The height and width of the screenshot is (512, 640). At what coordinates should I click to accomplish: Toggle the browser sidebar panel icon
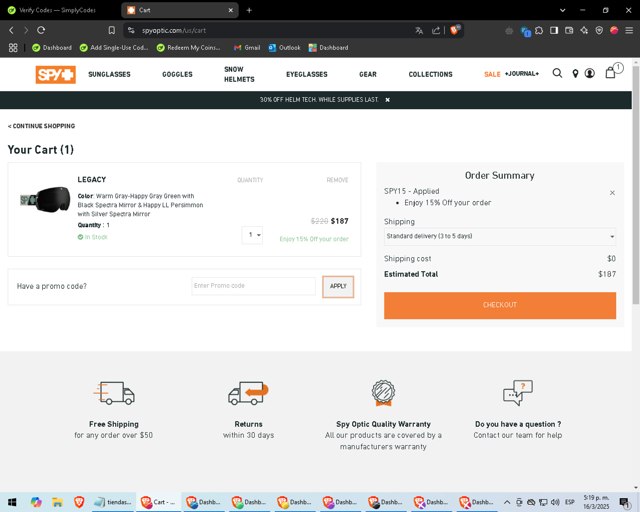(x=554, y=30)
